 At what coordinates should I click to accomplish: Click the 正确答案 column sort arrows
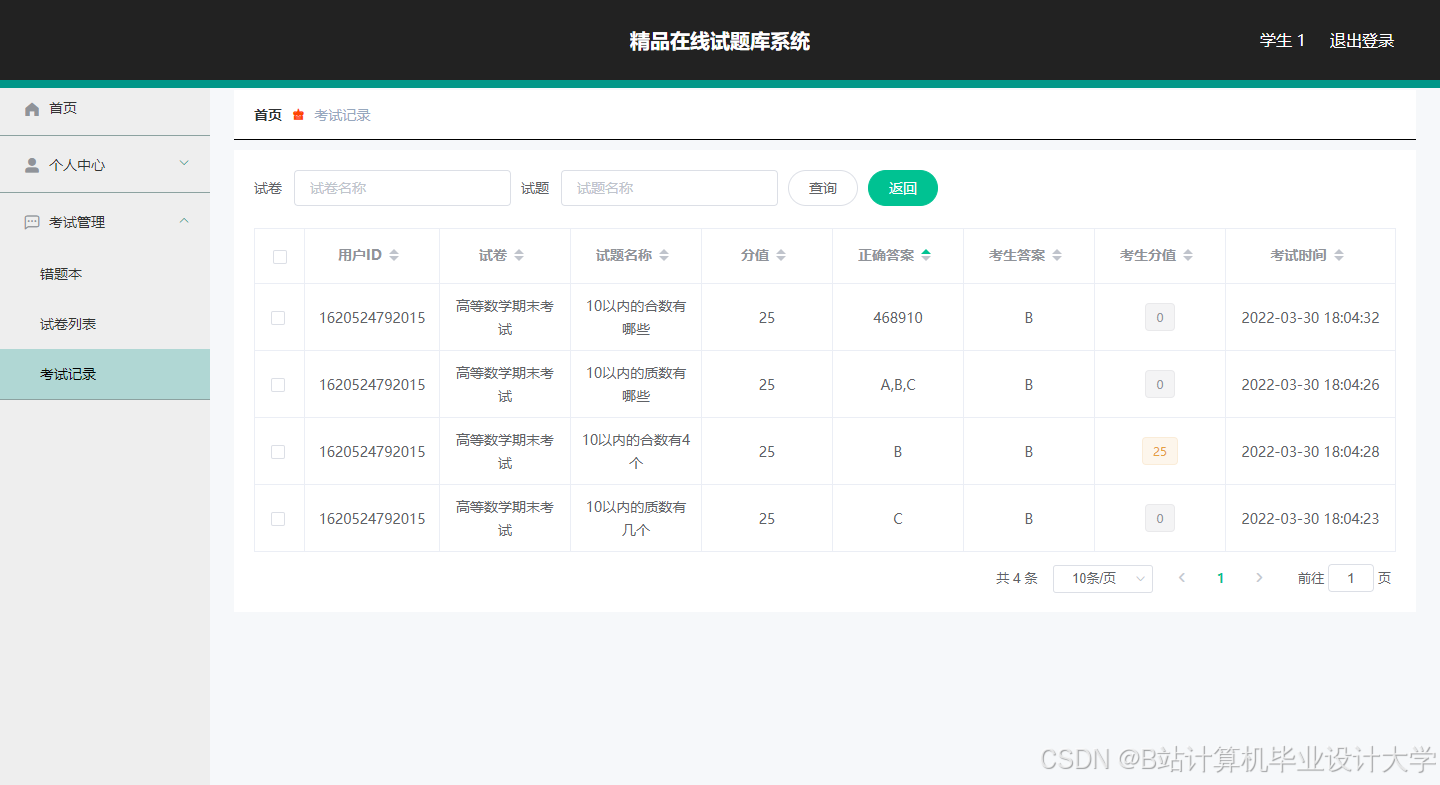pyautogui.click(x=926, y=256)
